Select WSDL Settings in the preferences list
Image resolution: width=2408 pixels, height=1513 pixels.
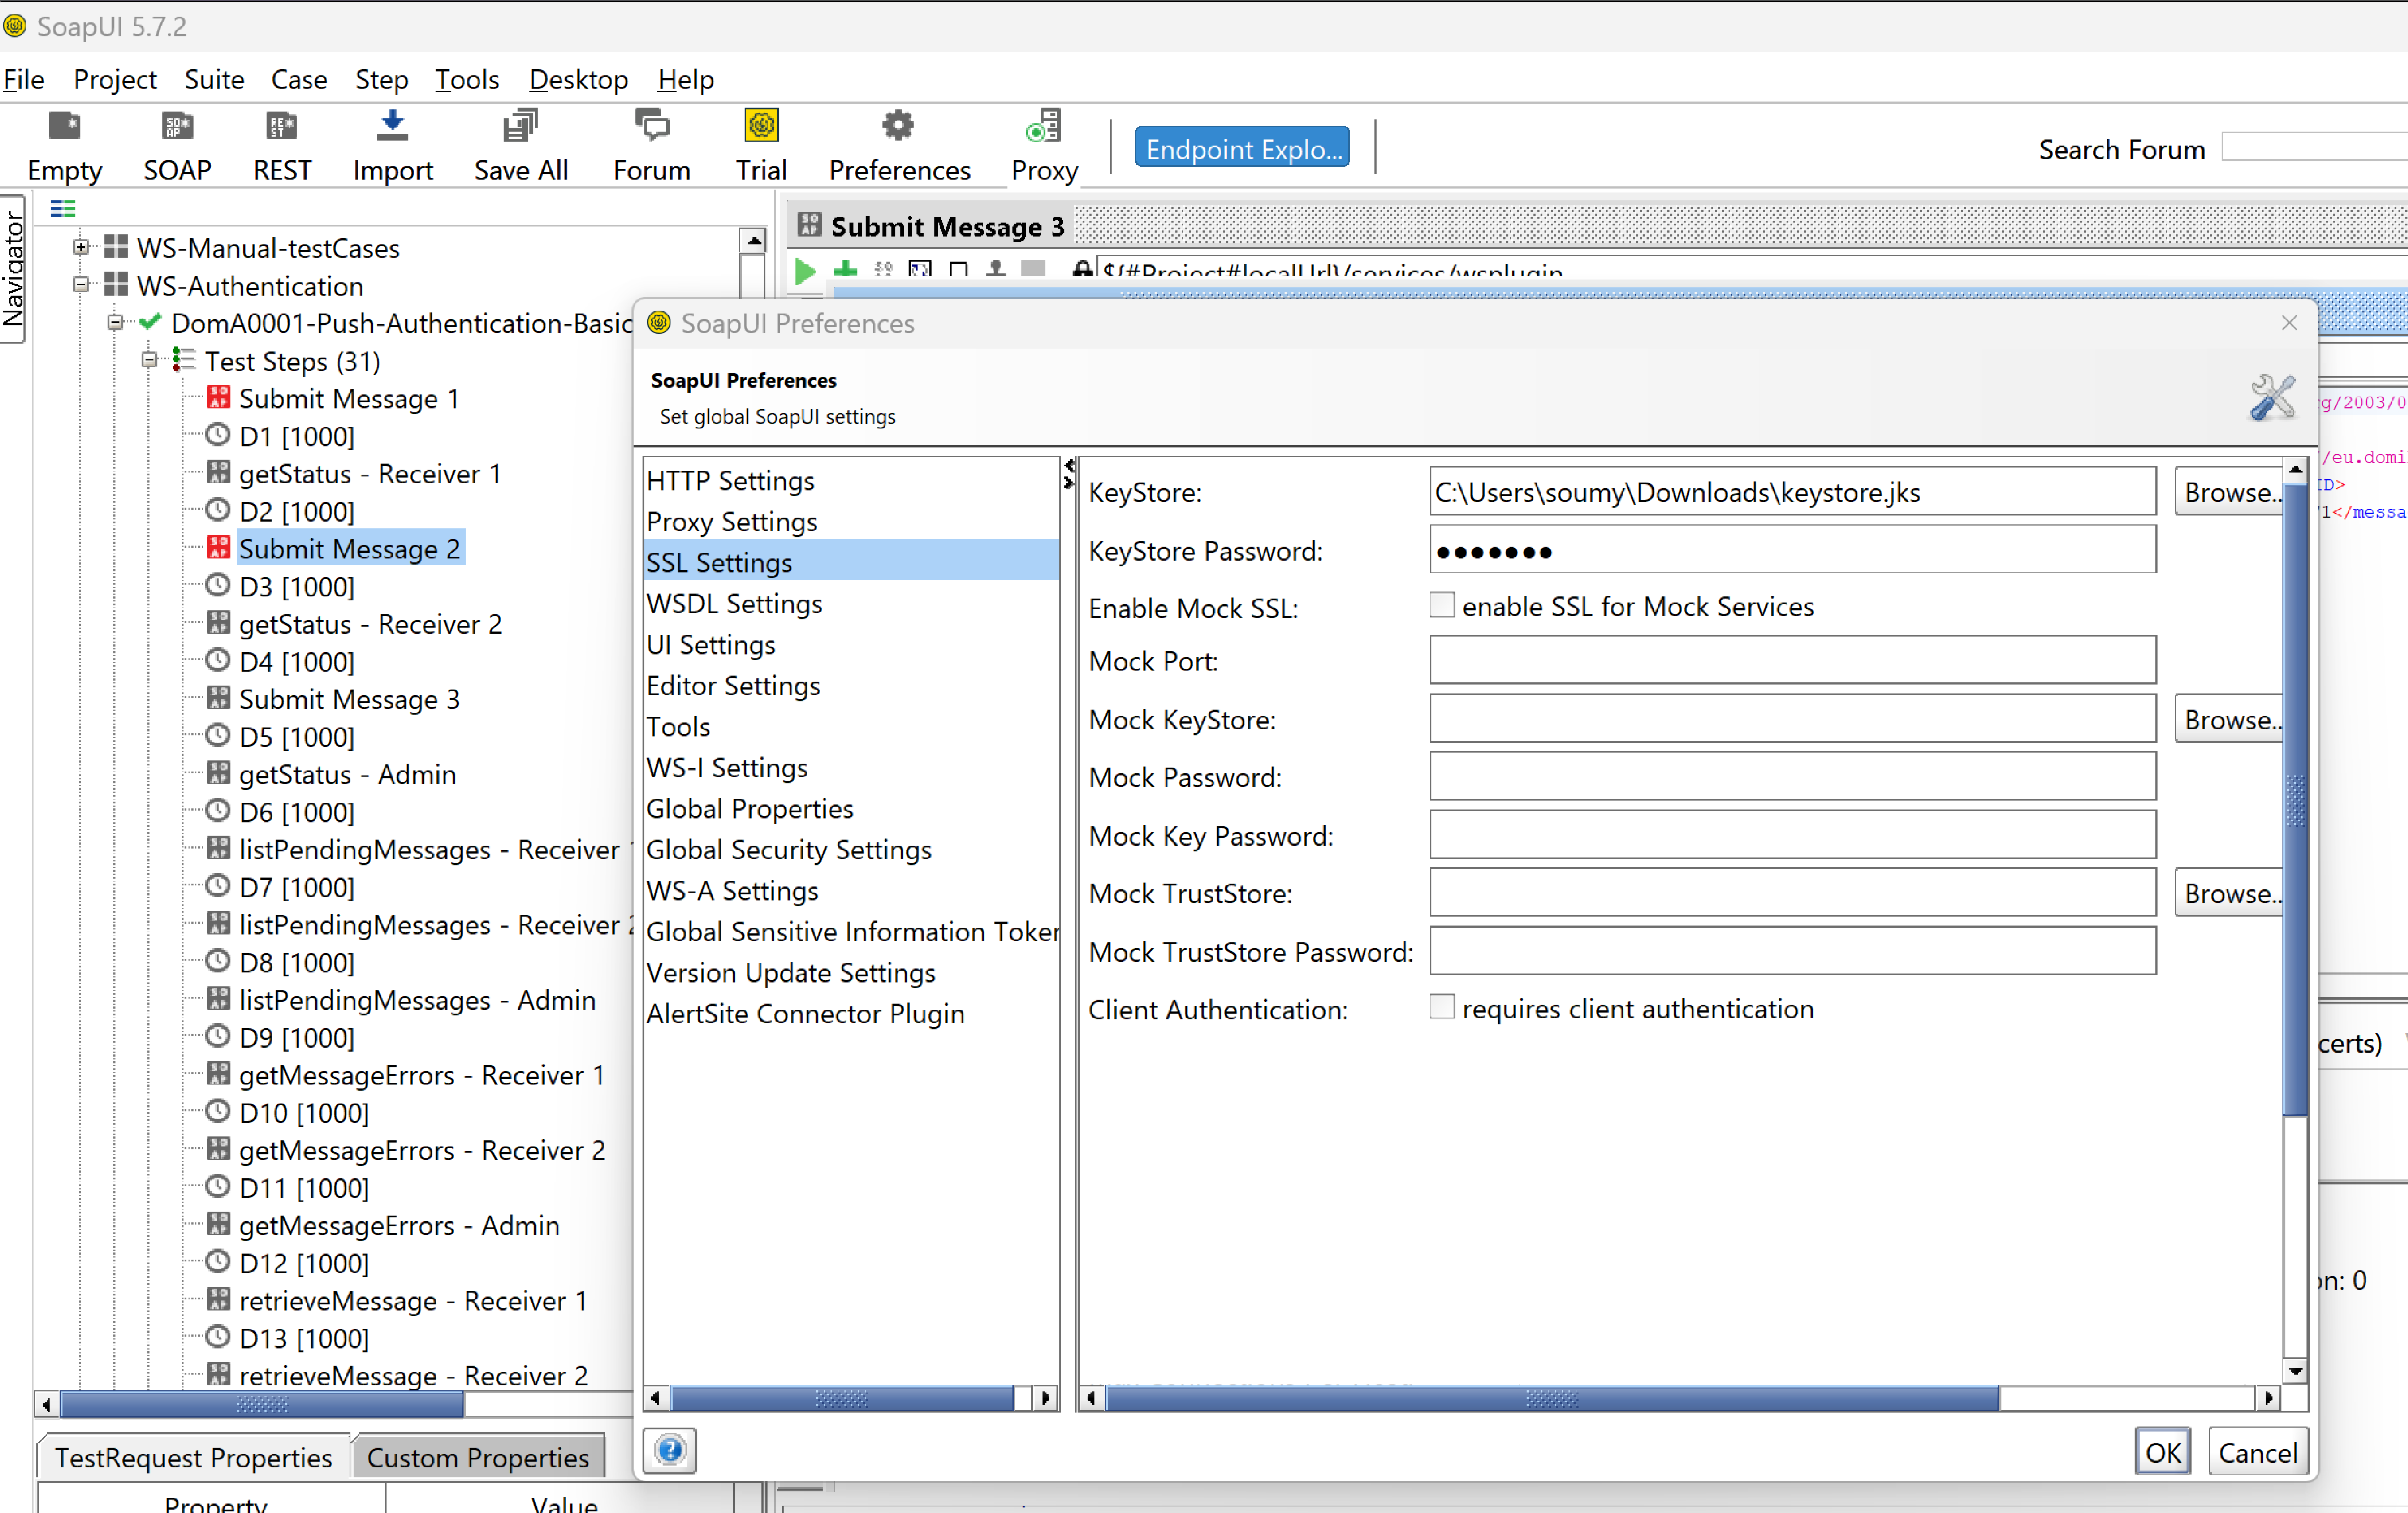(851, 603)
